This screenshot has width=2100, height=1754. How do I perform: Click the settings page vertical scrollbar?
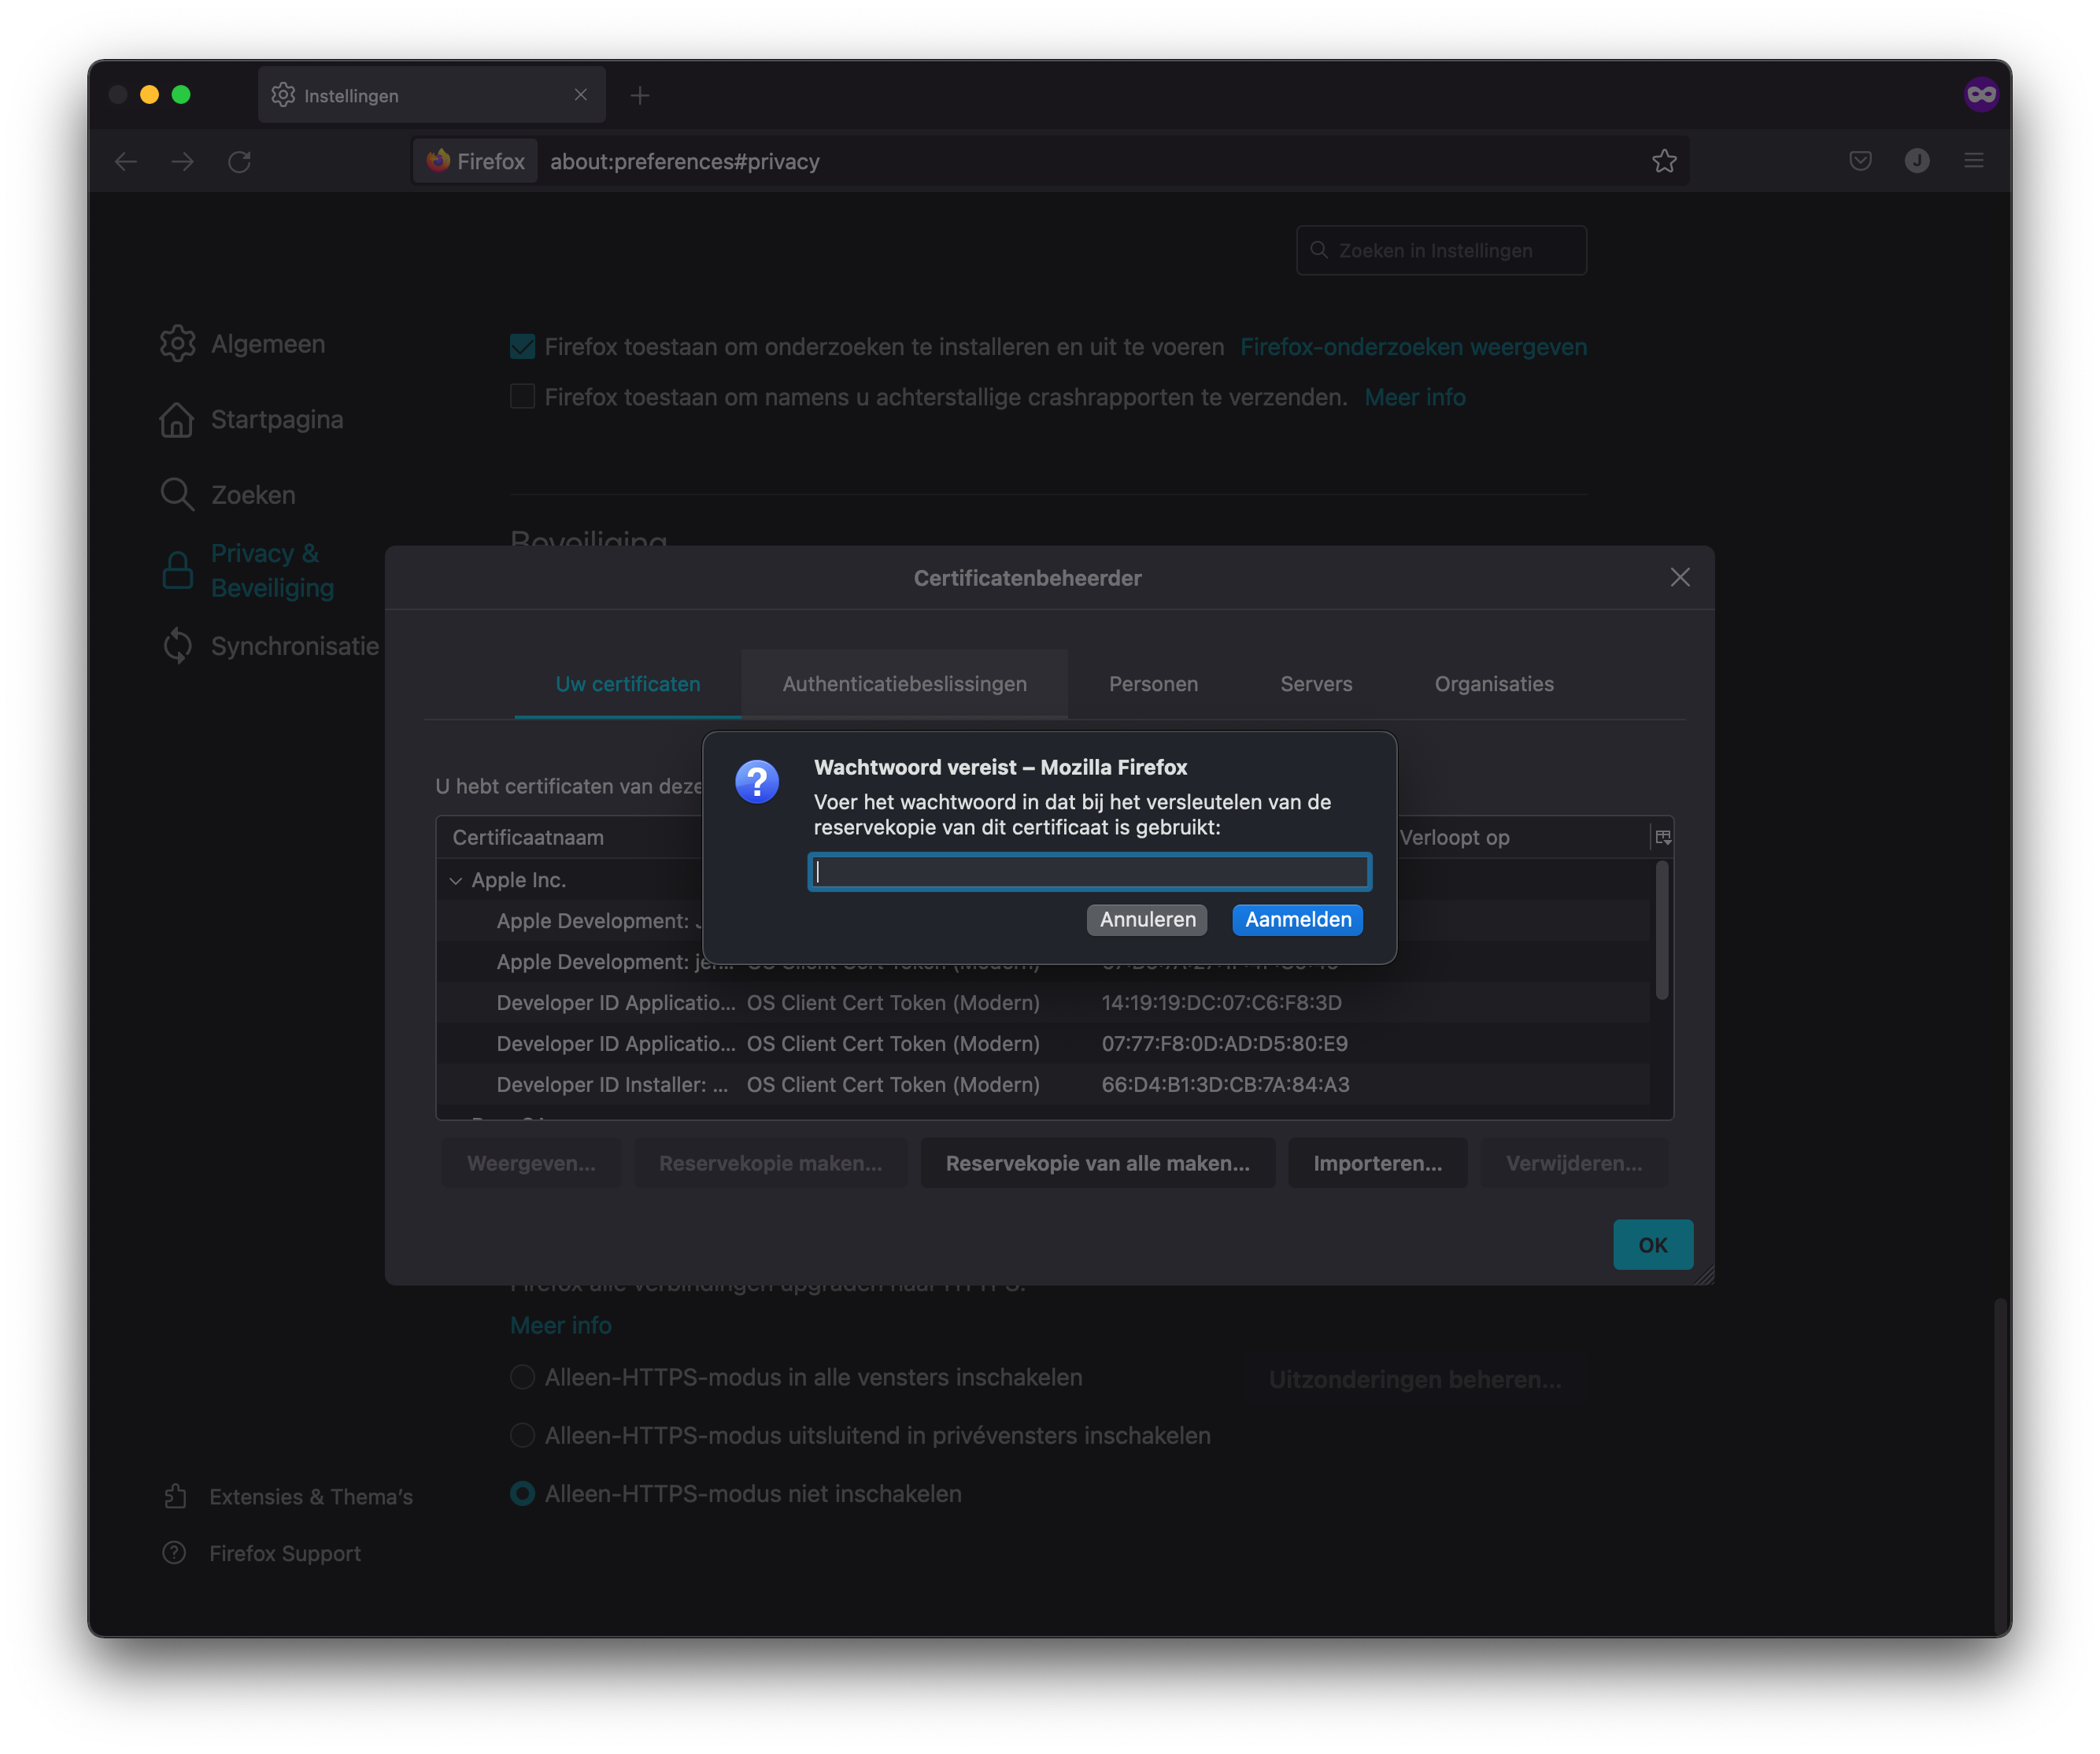tap(2000, 1465)
